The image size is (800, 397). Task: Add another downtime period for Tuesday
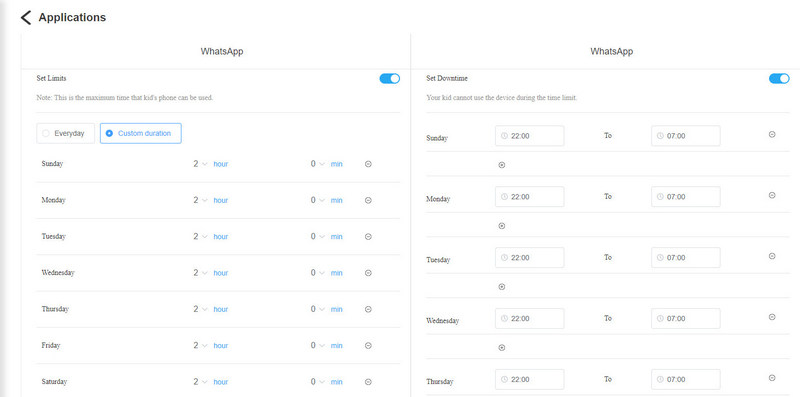[x=502, y=287]
